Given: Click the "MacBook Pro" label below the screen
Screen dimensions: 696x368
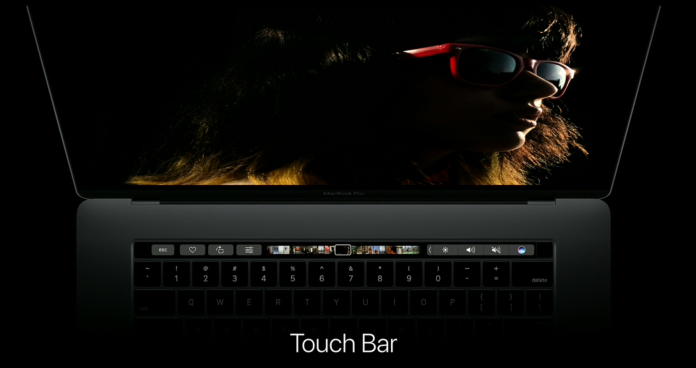Looking at the screenshot, I should [343, 194].
